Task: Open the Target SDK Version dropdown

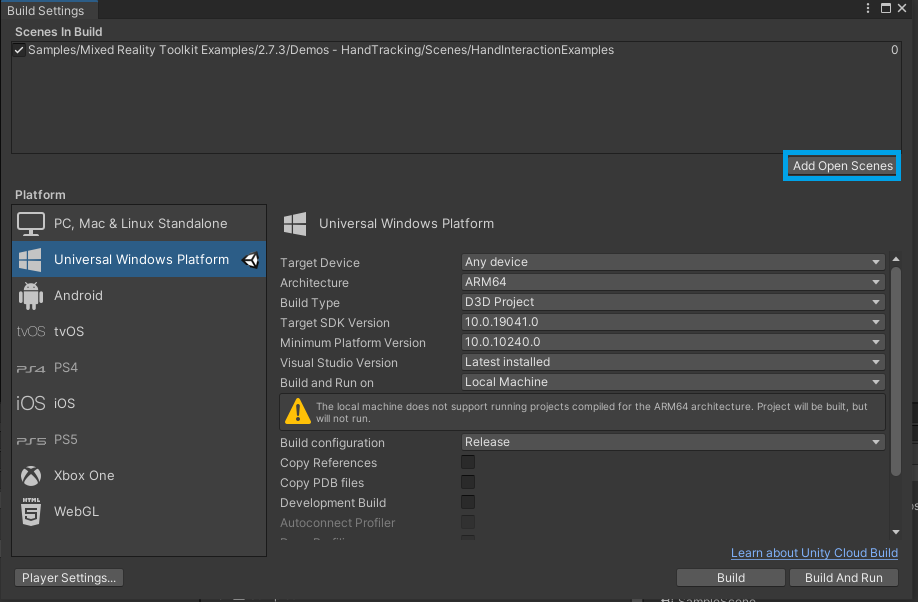Action: 673,322
